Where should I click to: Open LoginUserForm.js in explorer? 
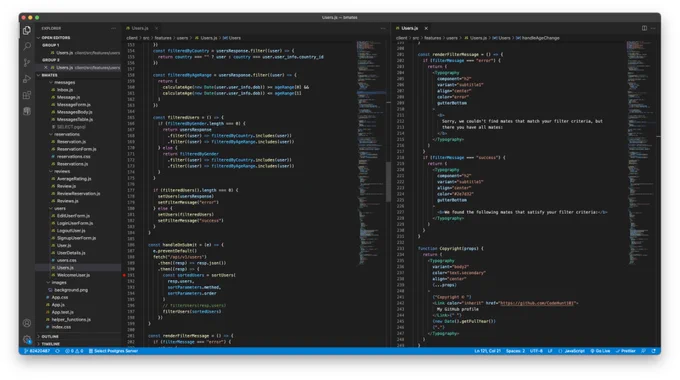click(x=75, y=223)
